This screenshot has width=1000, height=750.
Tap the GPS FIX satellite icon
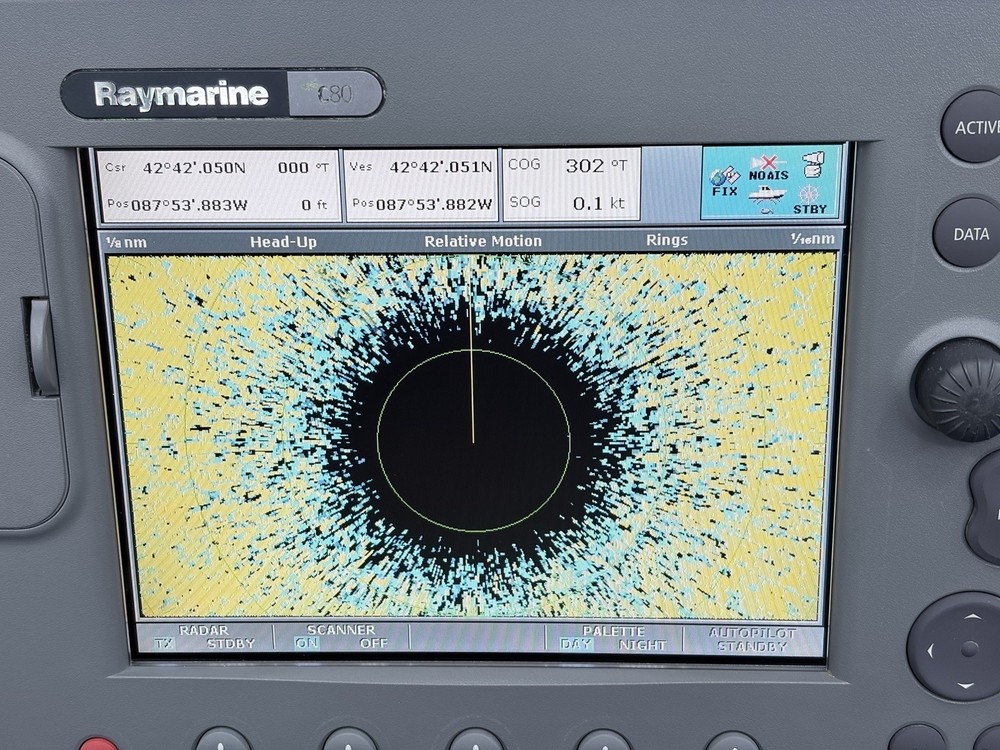(x=724, y=181)
